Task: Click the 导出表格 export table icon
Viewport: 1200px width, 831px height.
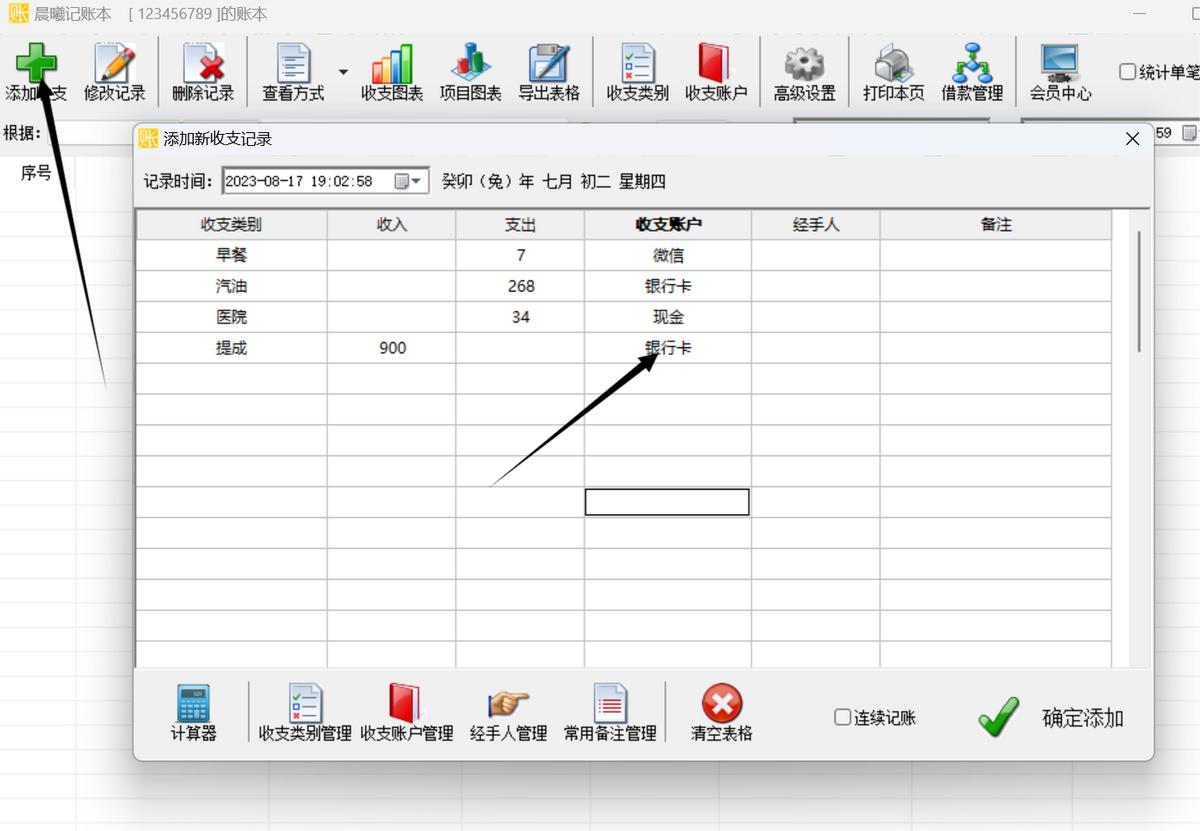Action: pos(549,70)
